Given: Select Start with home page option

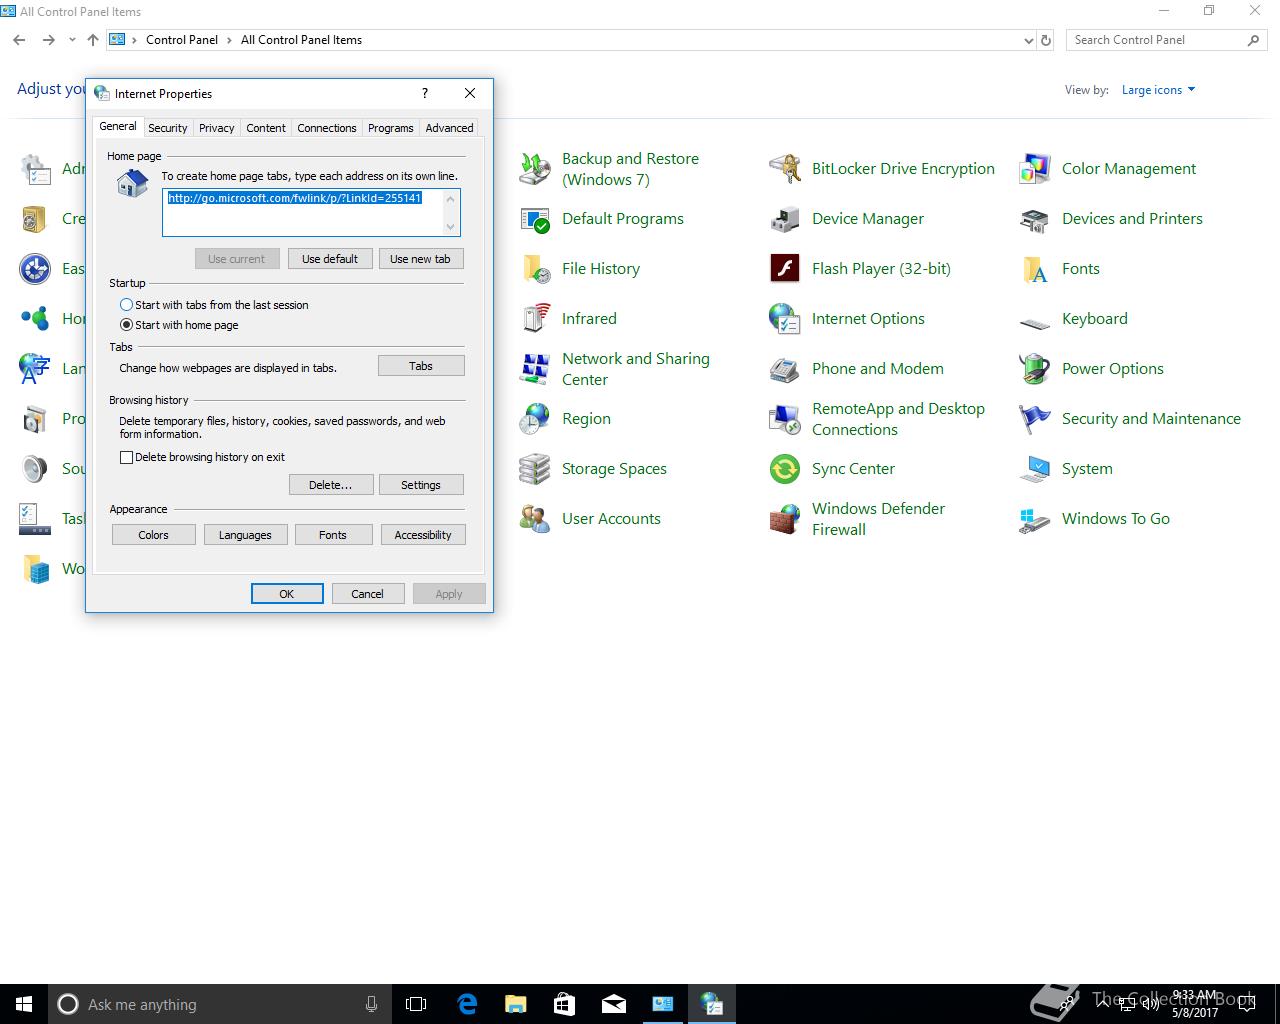Looking at the screenshot, I should tap(126, 325).
